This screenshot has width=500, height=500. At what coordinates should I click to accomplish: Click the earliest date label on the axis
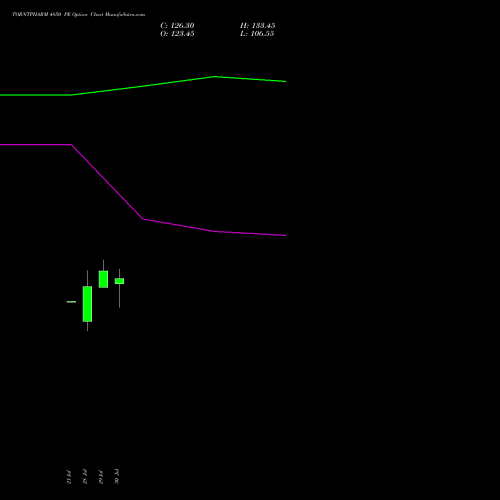(x=69, y=477)
